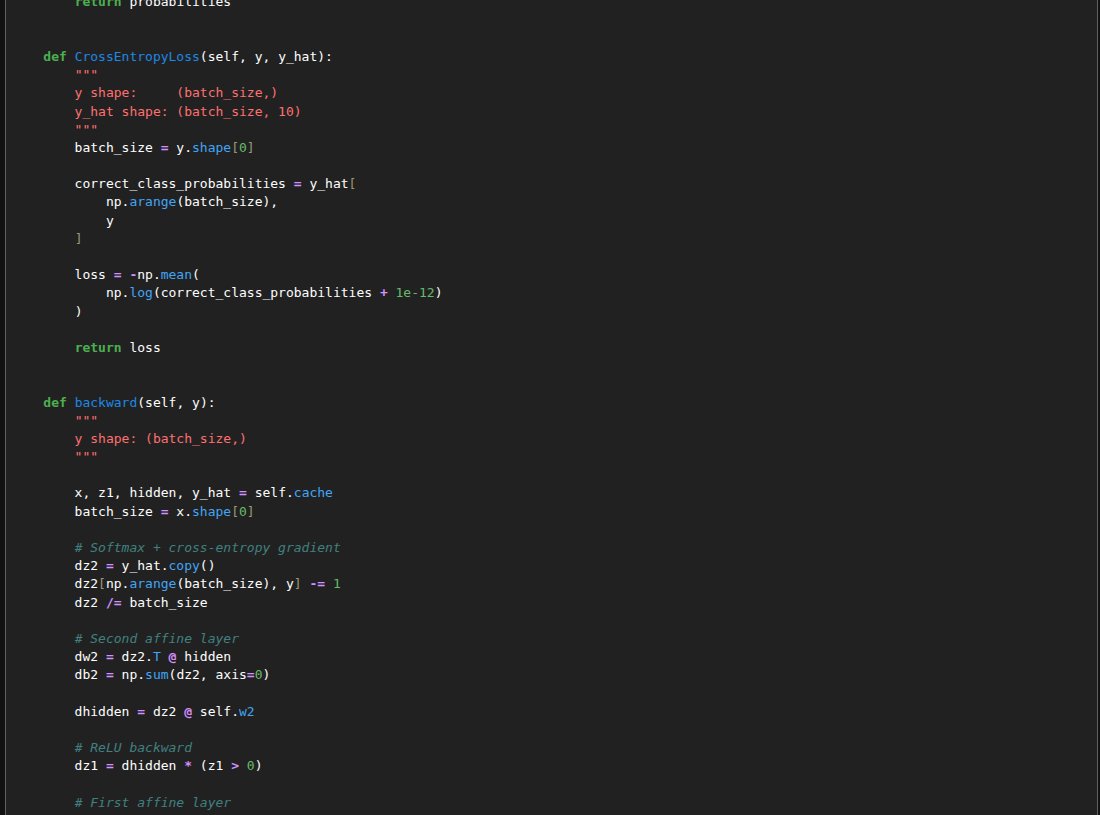This screenshot has height=815, width=1100.
Task: Click the '# Softmax + cross-entropy gradient' comment
Action: pos(207,548)
